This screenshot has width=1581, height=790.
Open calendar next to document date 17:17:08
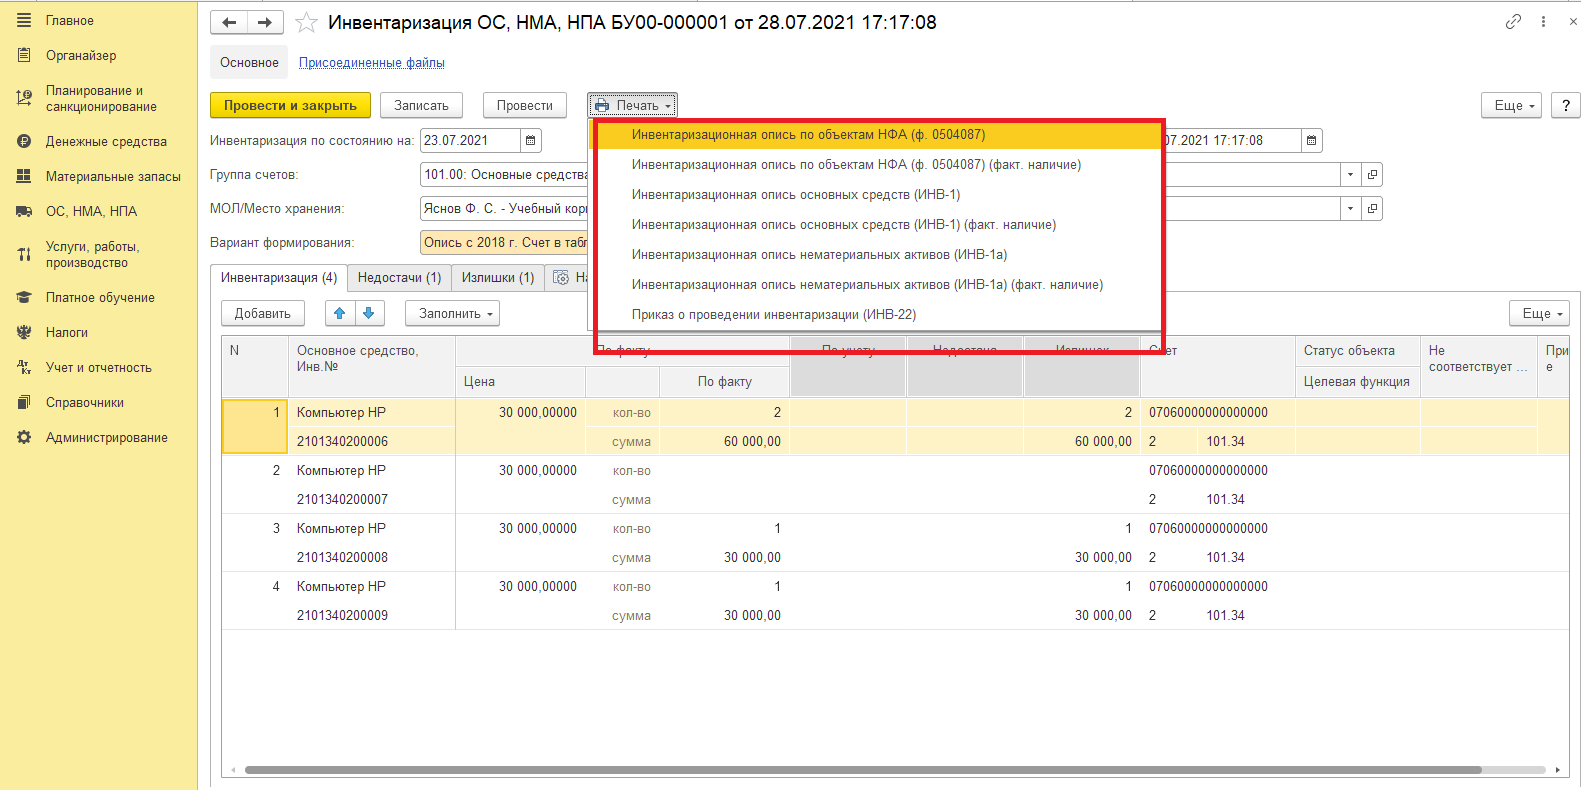point(1312,140)
